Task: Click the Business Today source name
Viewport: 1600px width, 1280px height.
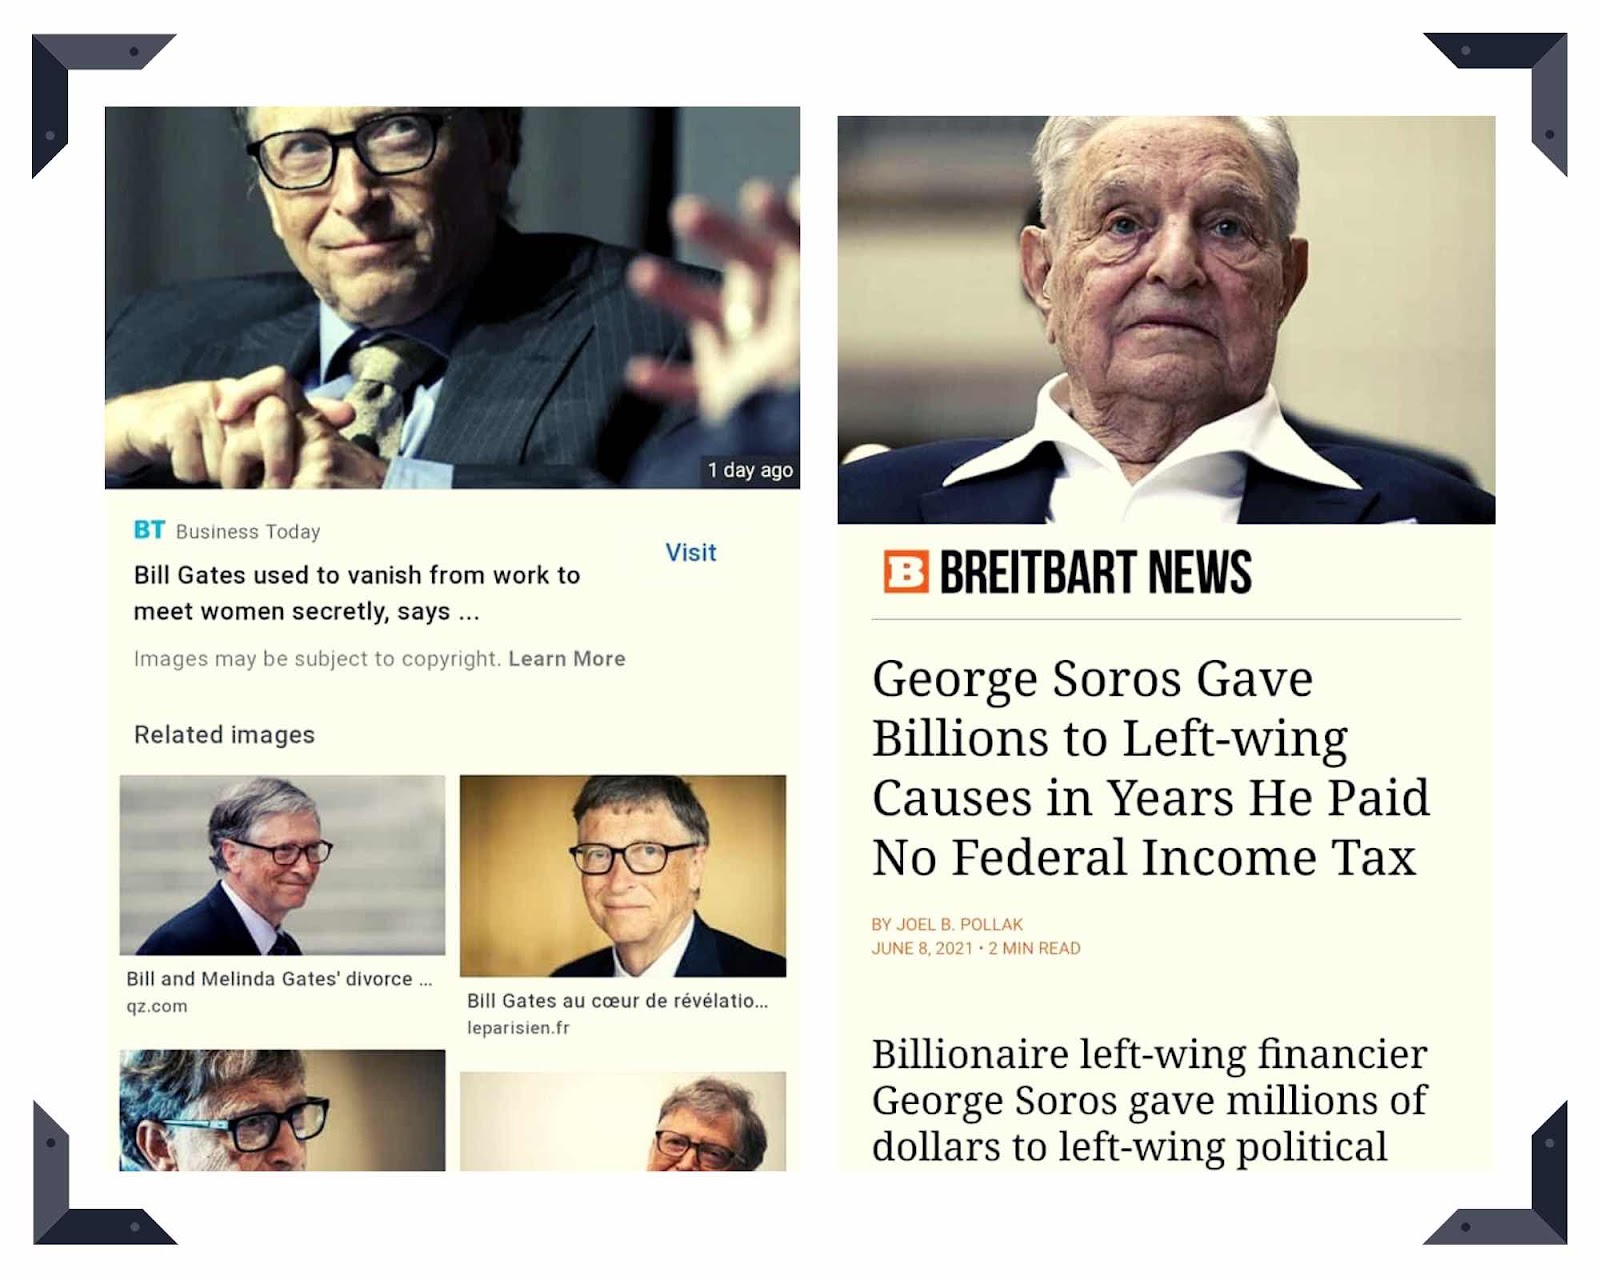Action: [248, 532]
